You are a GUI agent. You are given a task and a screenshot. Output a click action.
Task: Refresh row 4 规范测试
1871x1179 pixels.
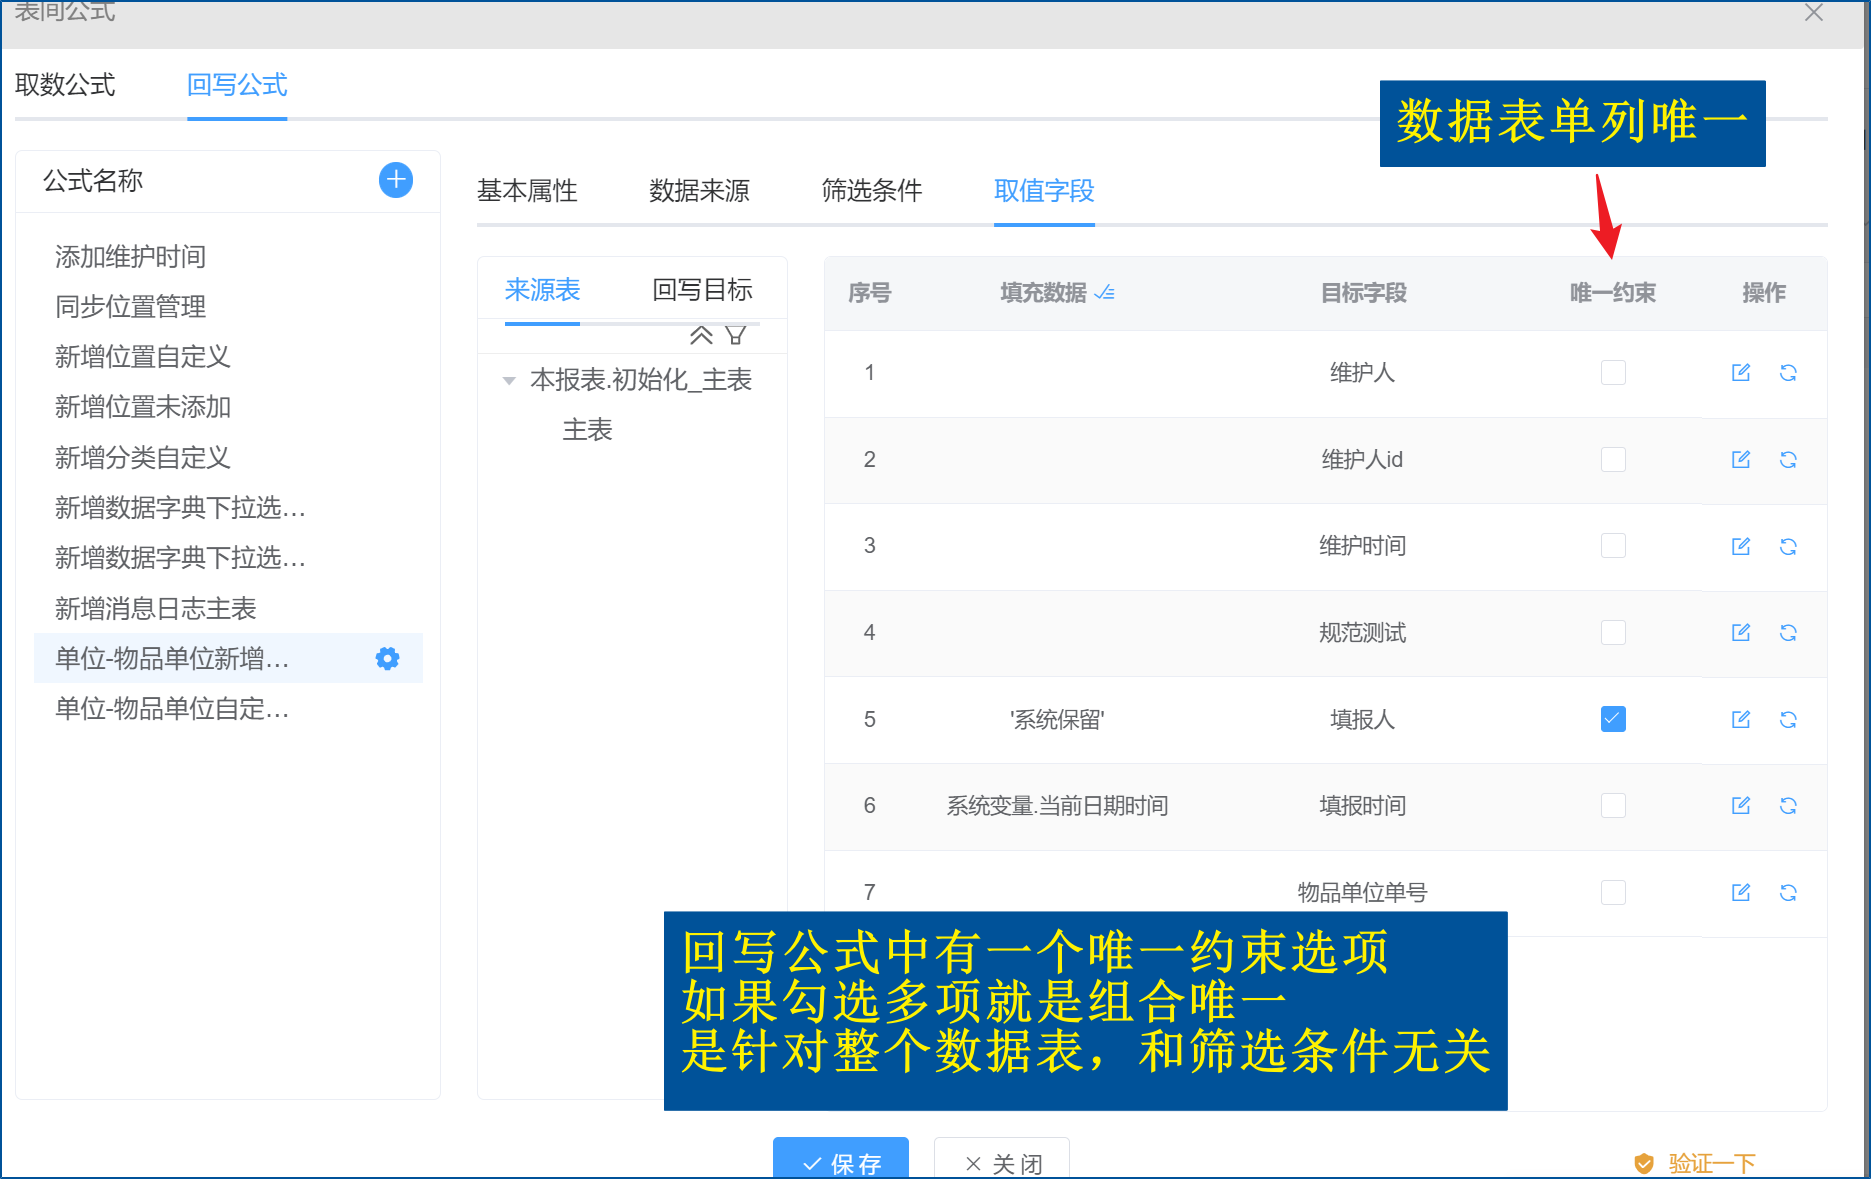tap(1788, 632)
